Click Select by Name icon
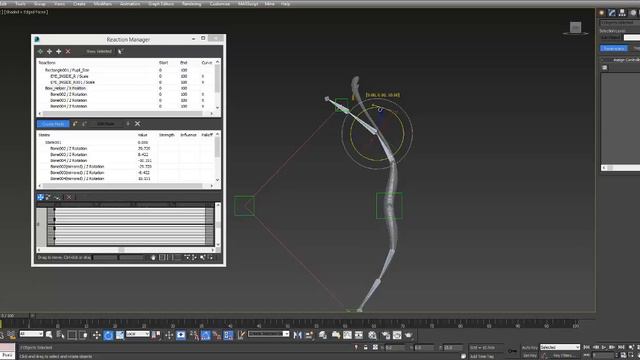This screenshot has height=360, width=640. click(60, 335)
